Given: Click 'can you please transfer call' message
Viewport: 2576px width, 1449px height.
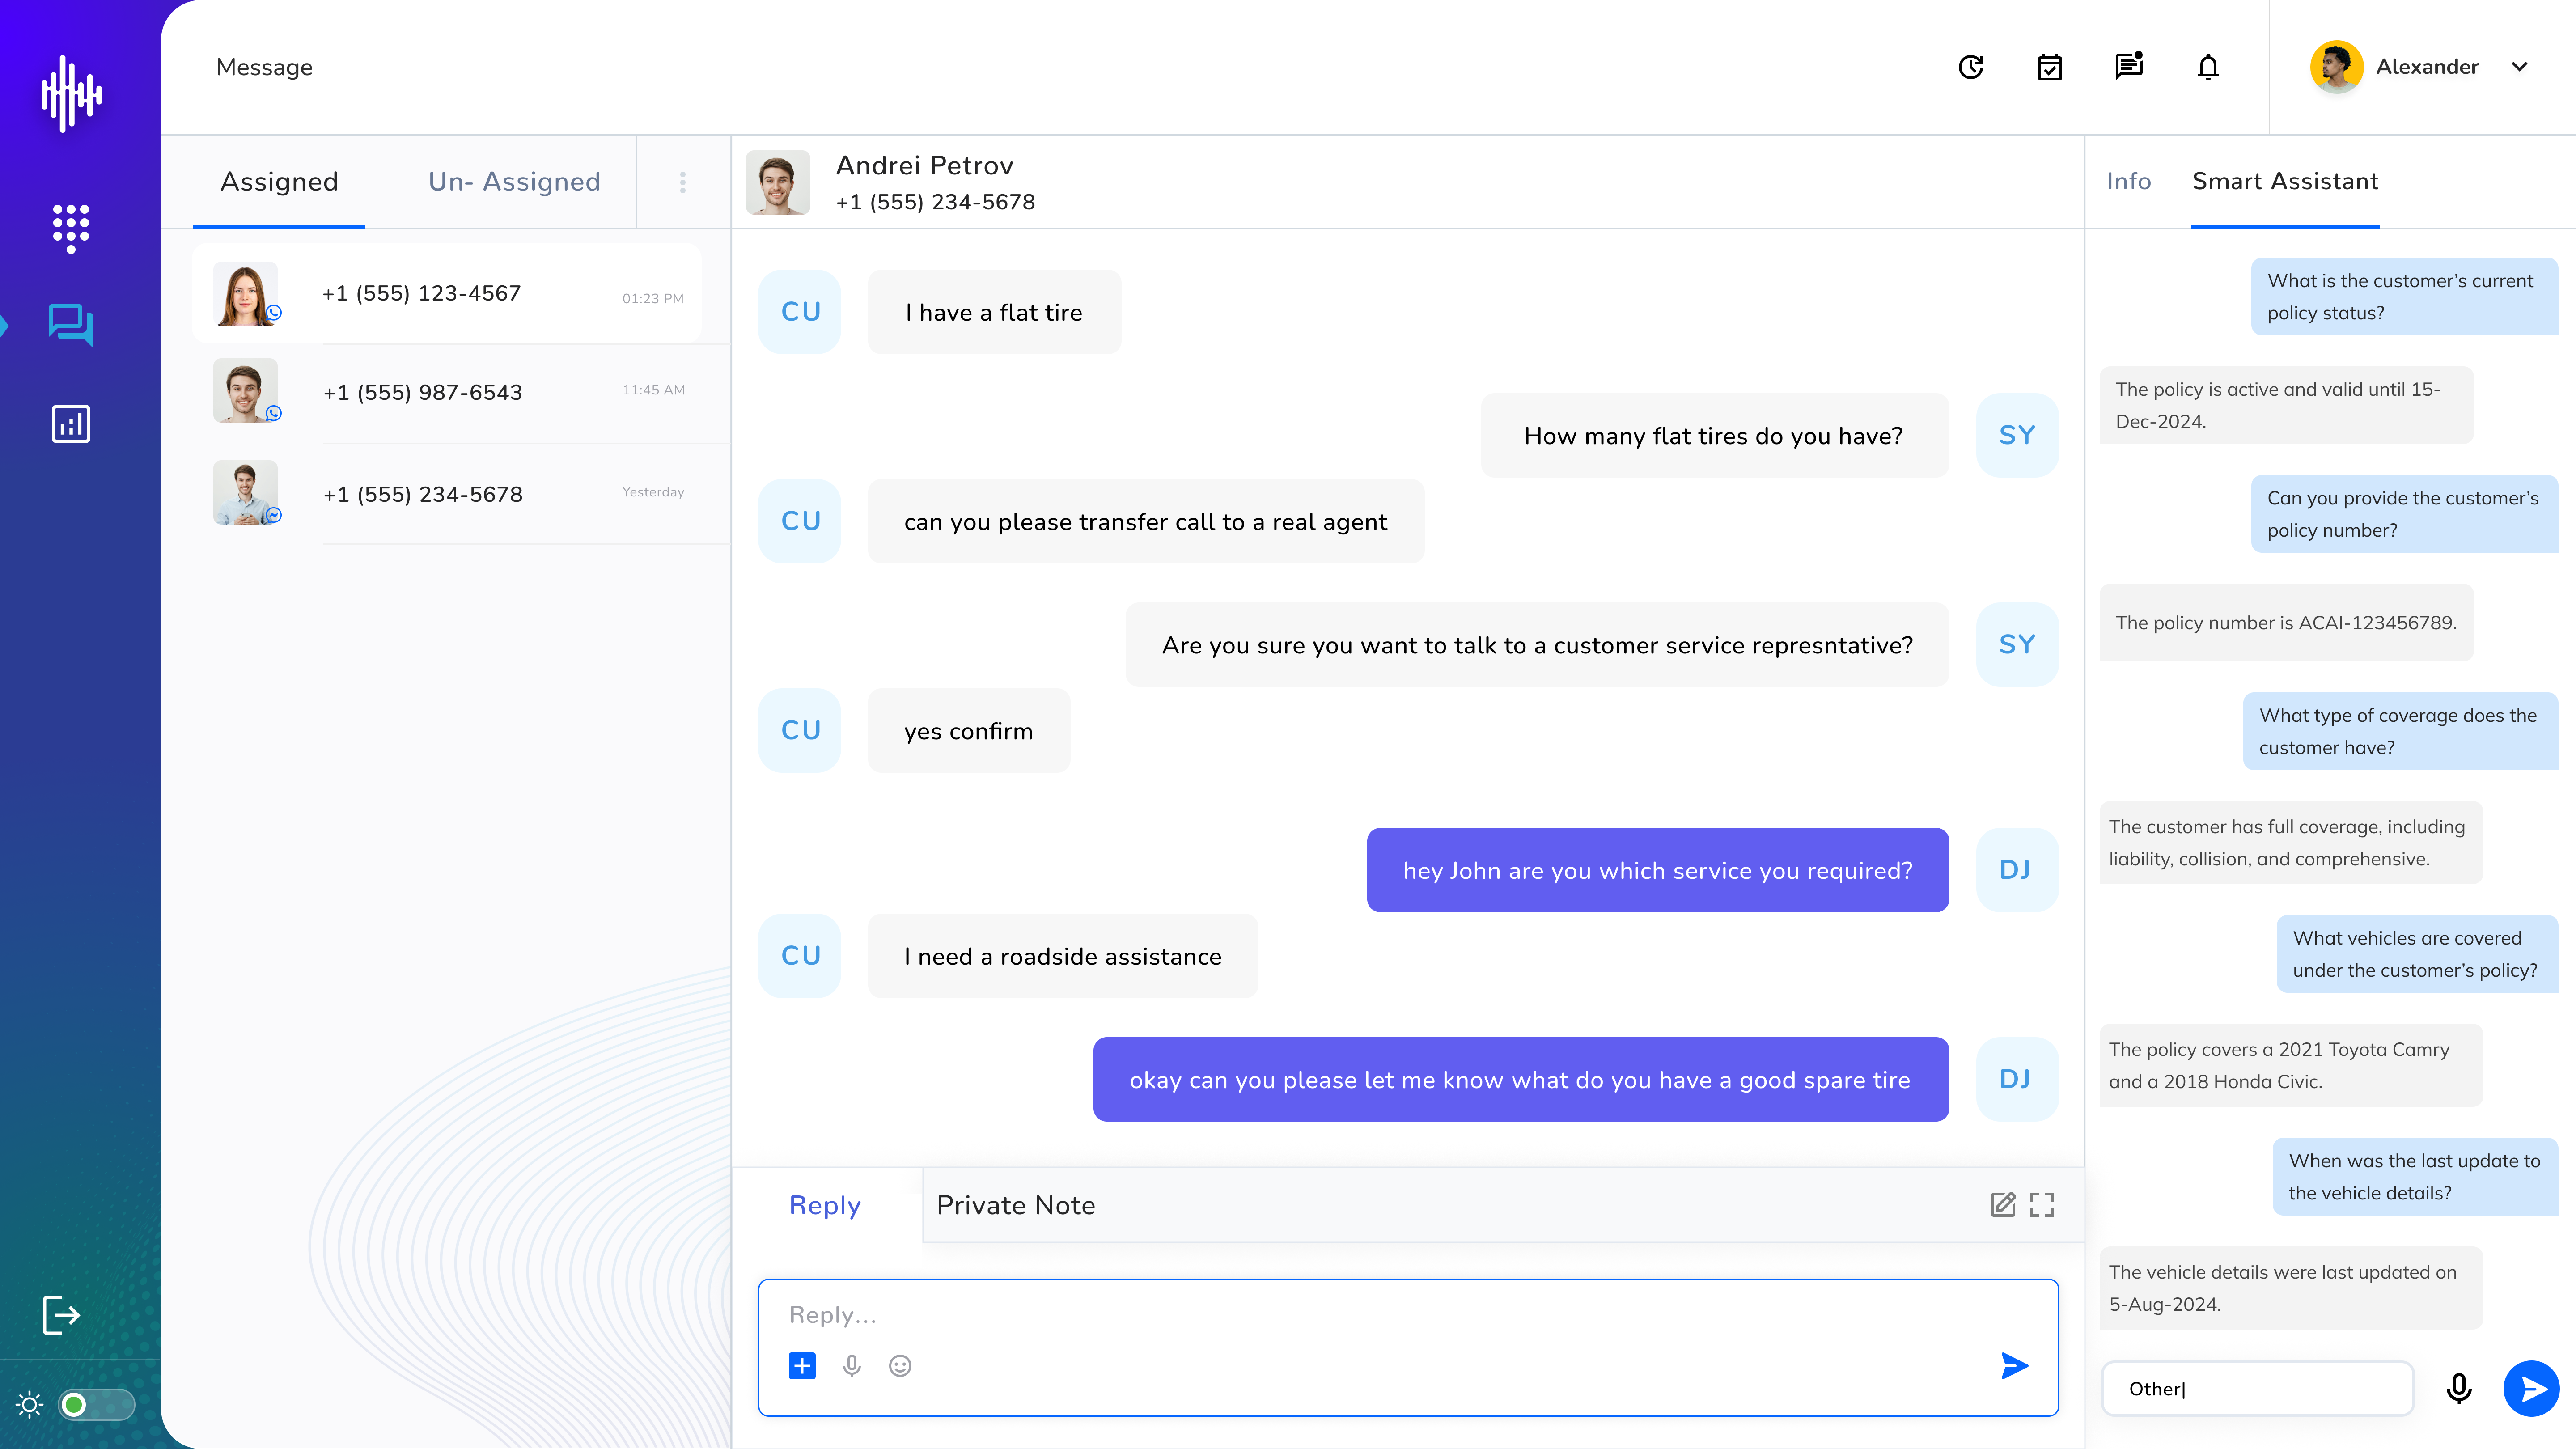Looking at the screenshot, I should pos(1146,522).
